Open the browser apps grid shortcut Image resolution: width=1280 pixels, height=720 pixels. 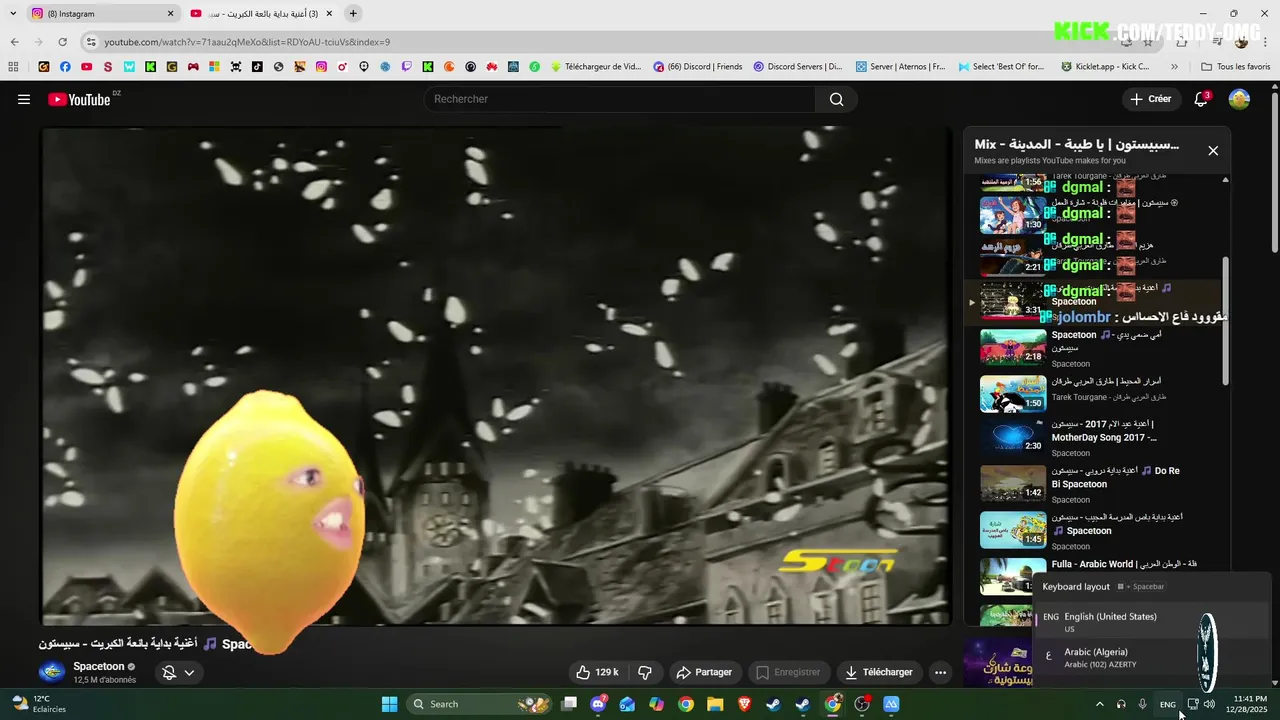point(13,67)
